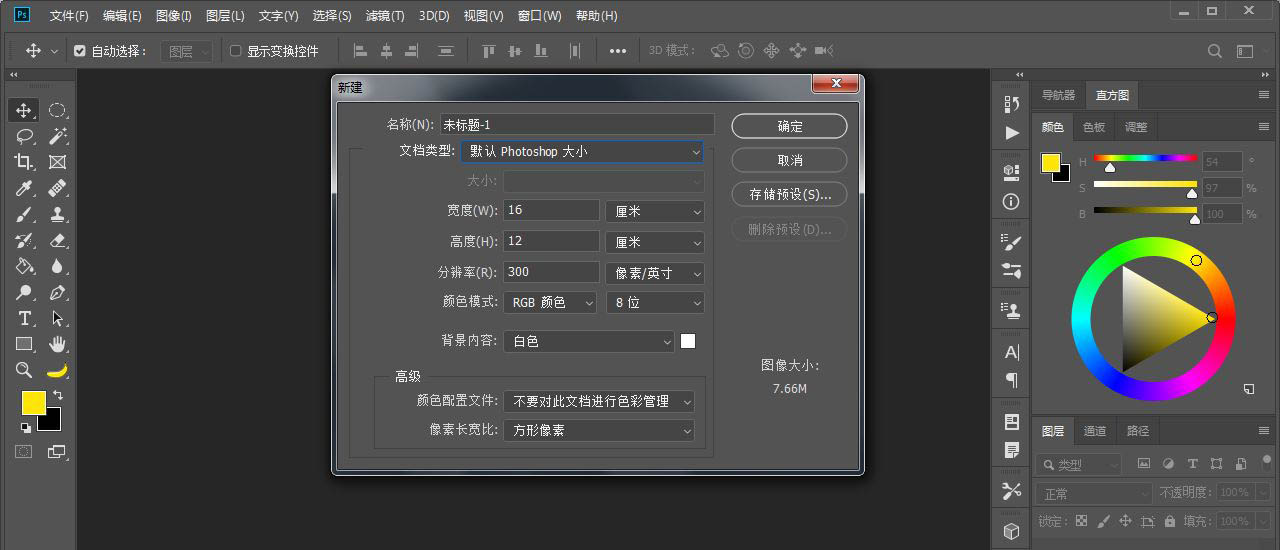Select the Elliptical Marquee tool
Viewport: 1280px width, 550px height.
click(57, 110)
